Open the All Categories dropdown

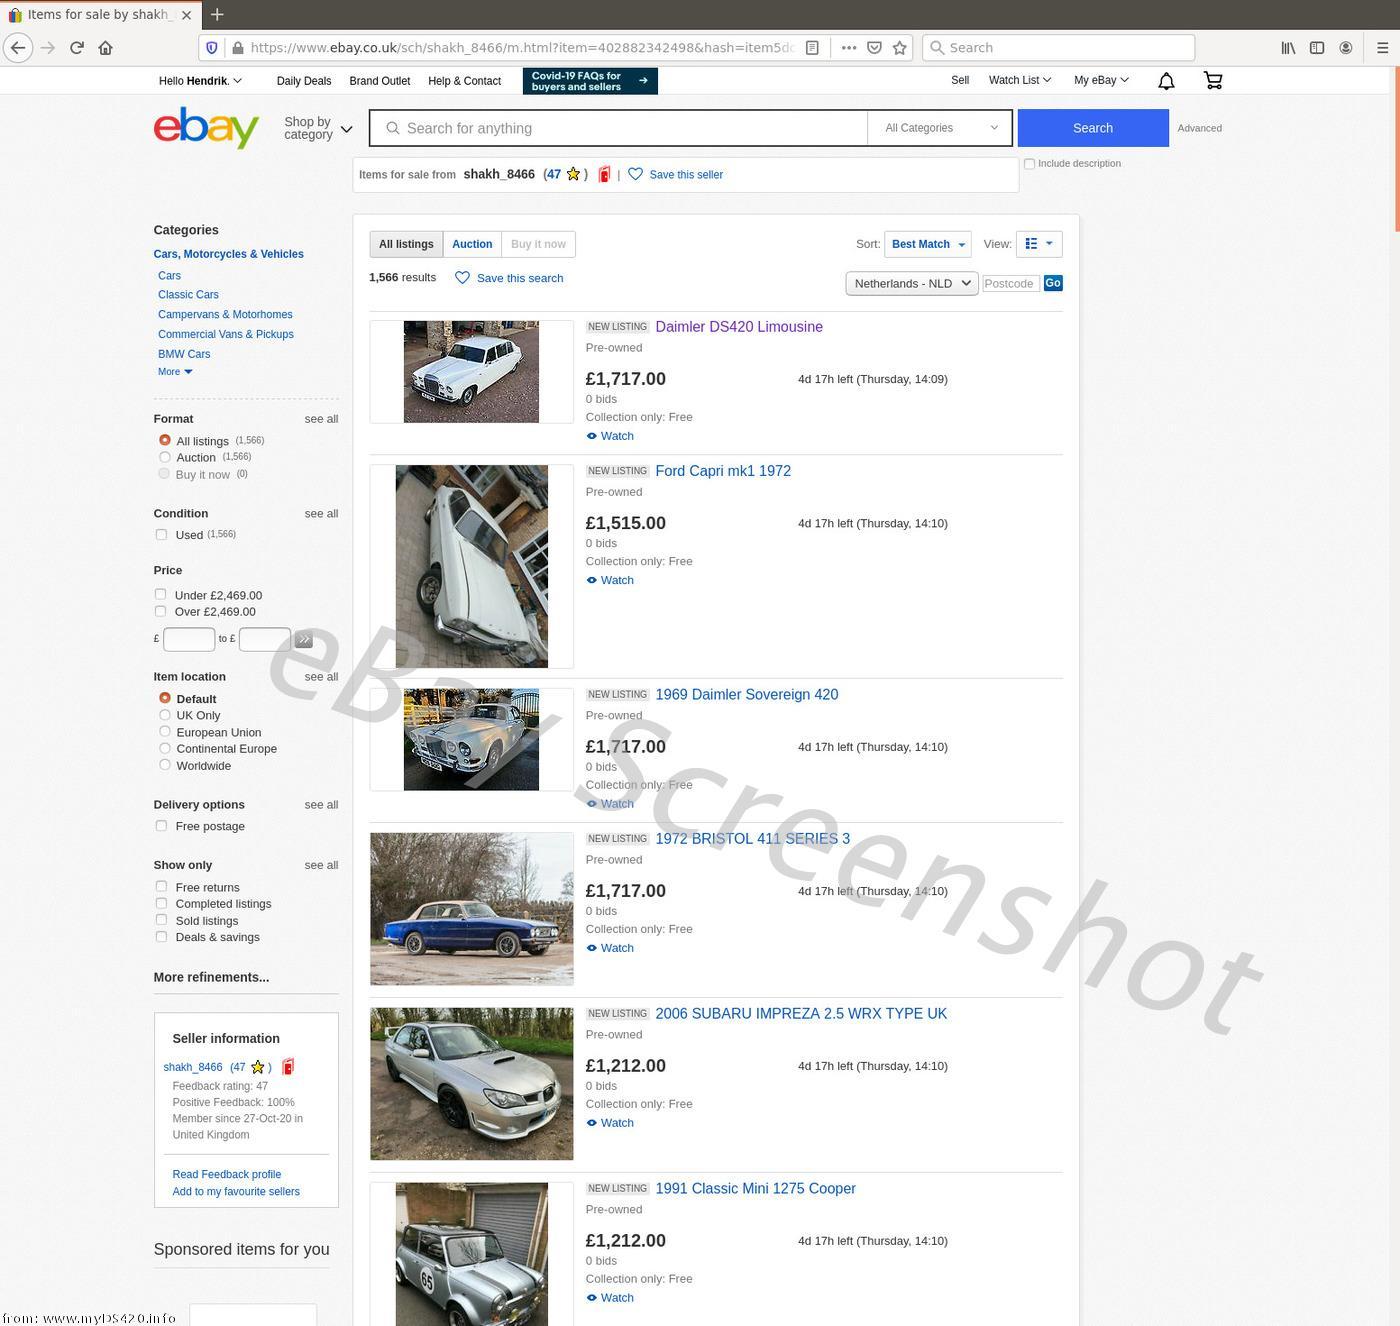[940, 128]
